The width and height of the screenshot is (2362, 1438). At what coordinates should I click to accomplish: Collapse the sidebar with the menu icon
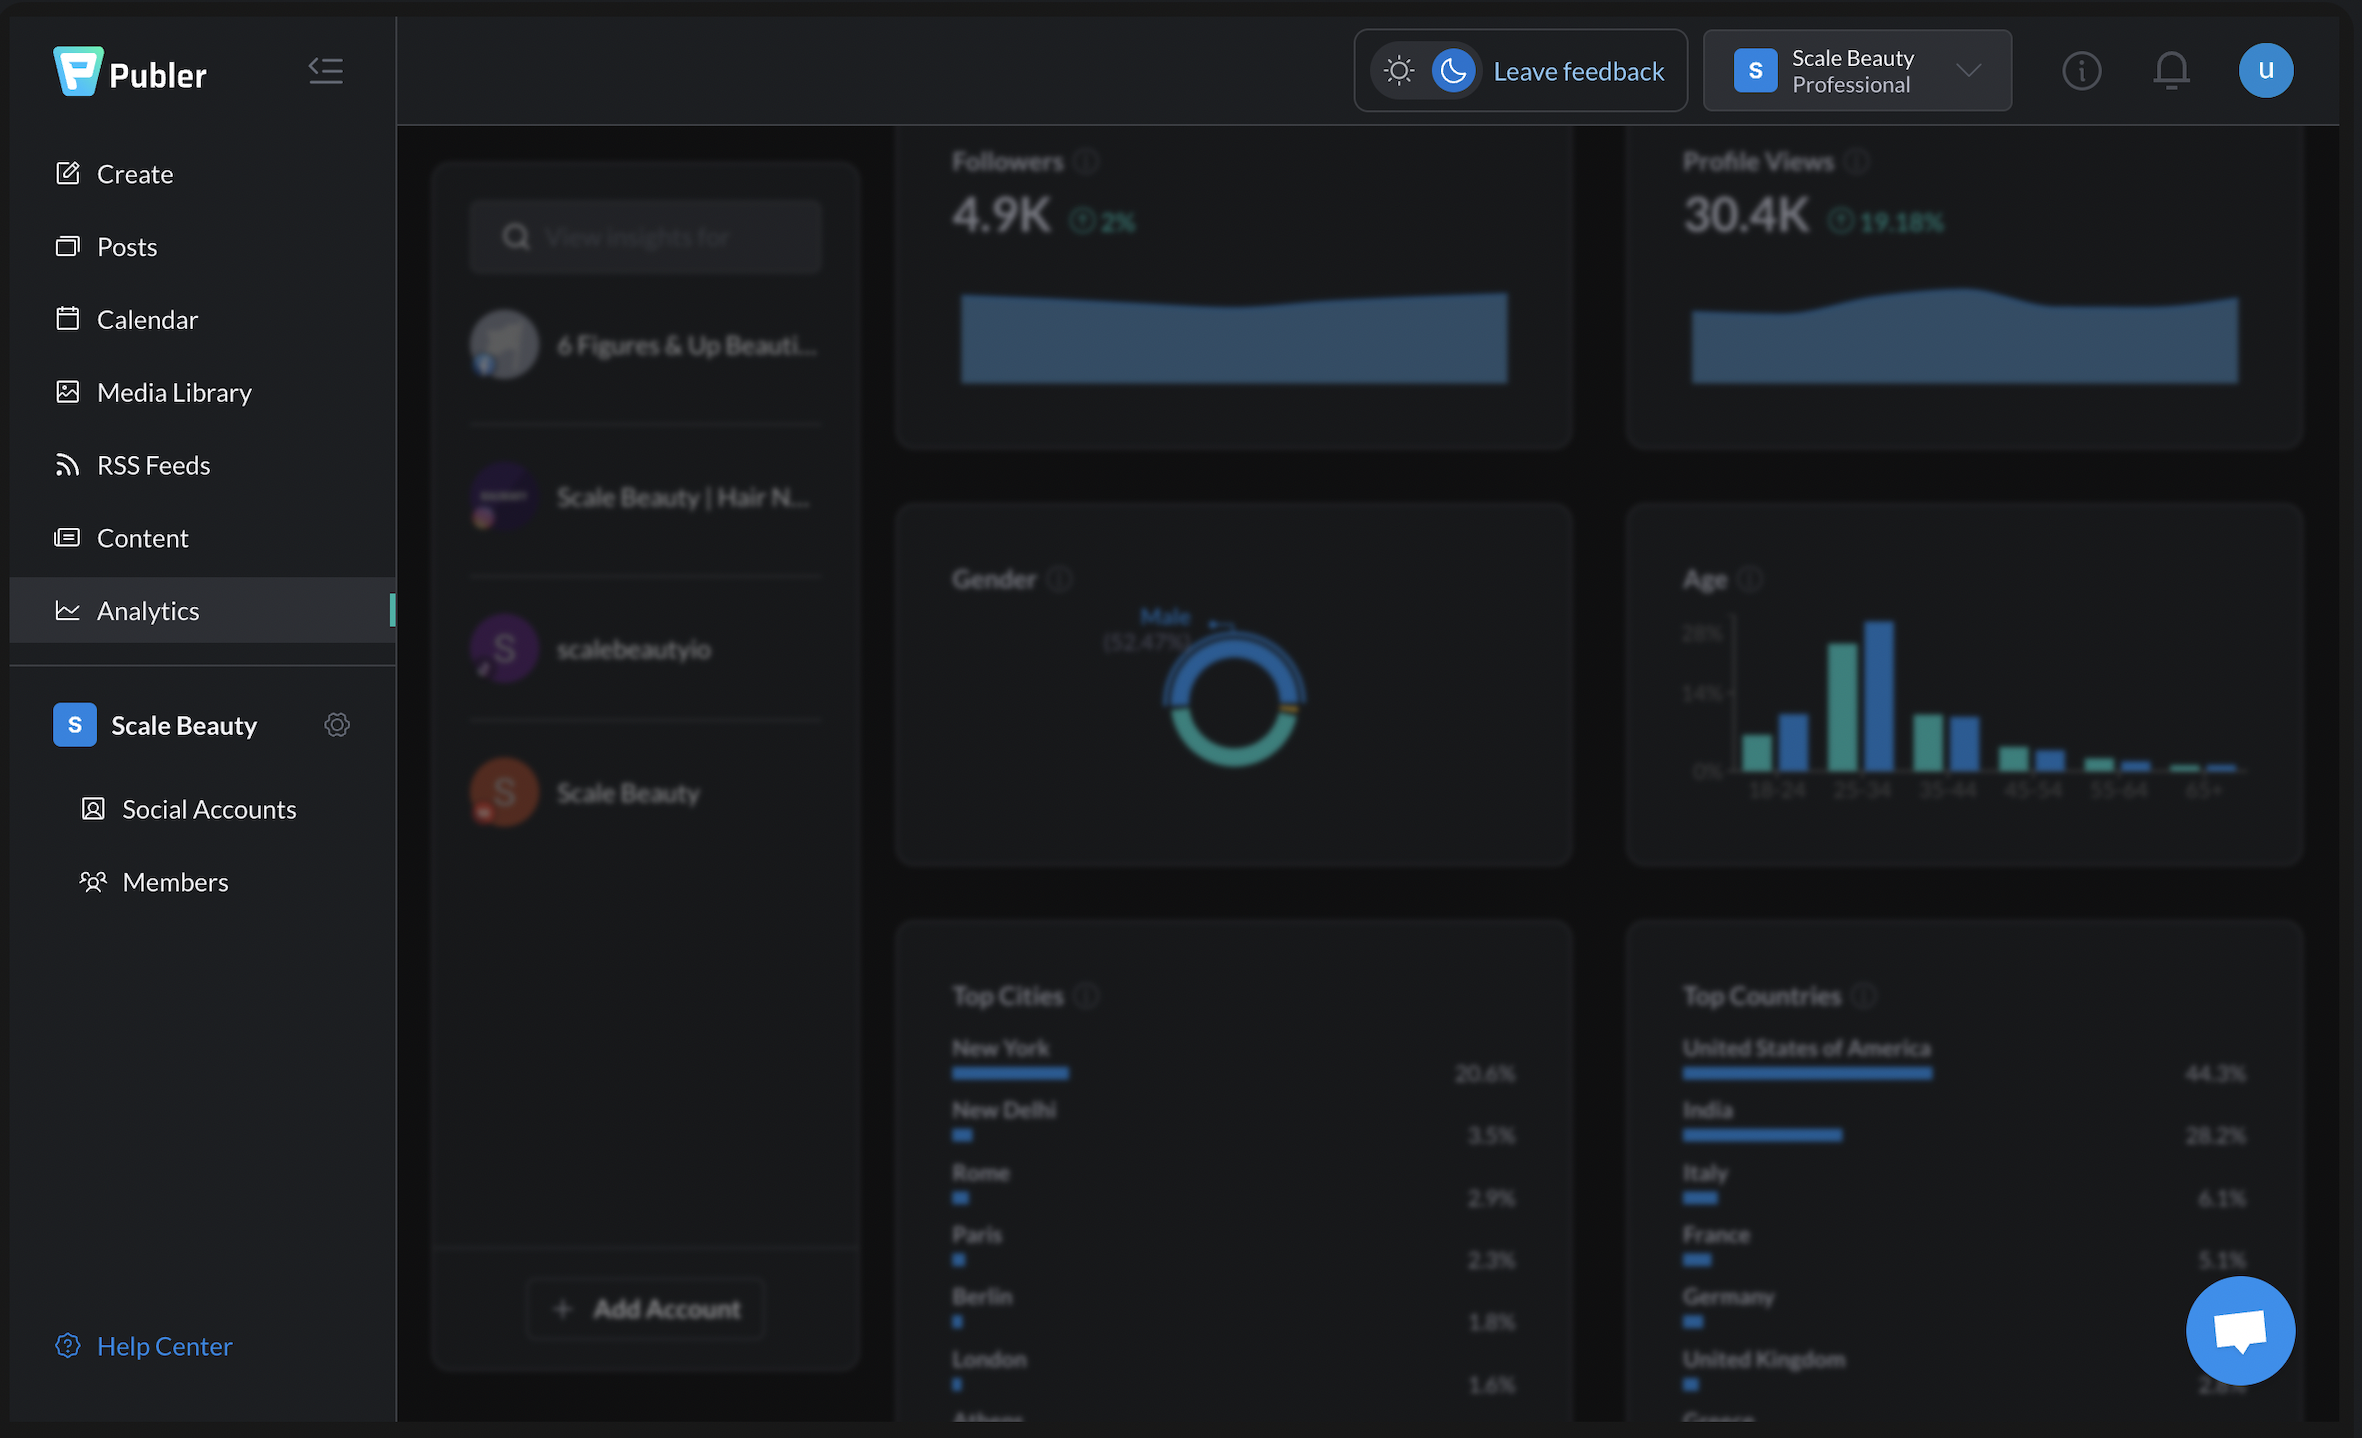326,71
